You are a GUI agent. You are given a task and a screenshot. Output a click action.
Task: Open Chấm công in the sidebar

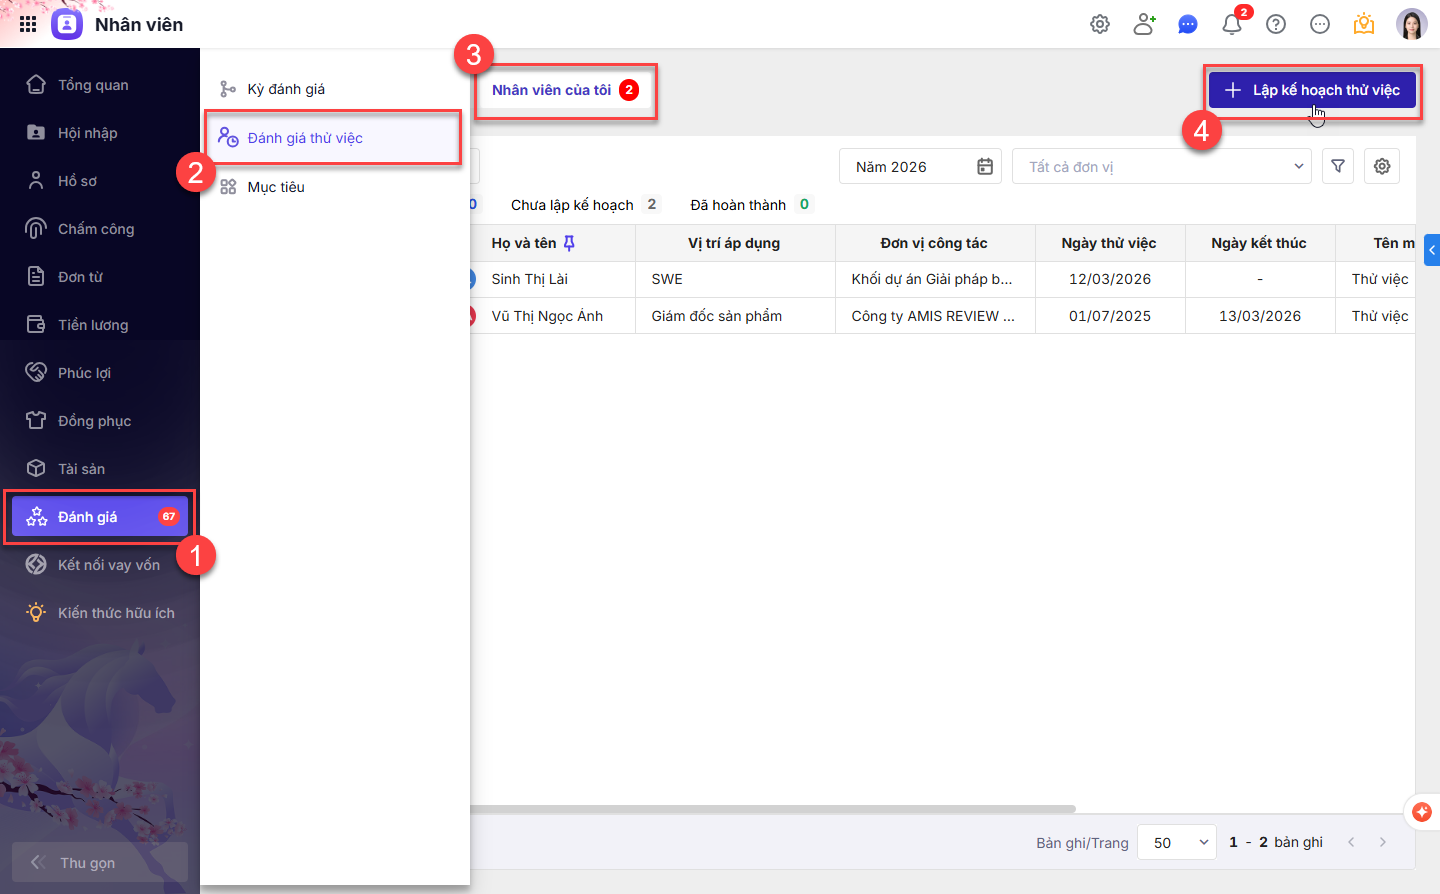click(96, 229)
